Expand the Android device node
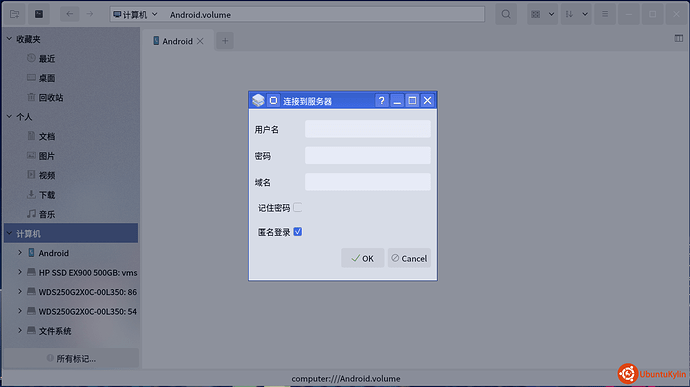 (20, 253)
